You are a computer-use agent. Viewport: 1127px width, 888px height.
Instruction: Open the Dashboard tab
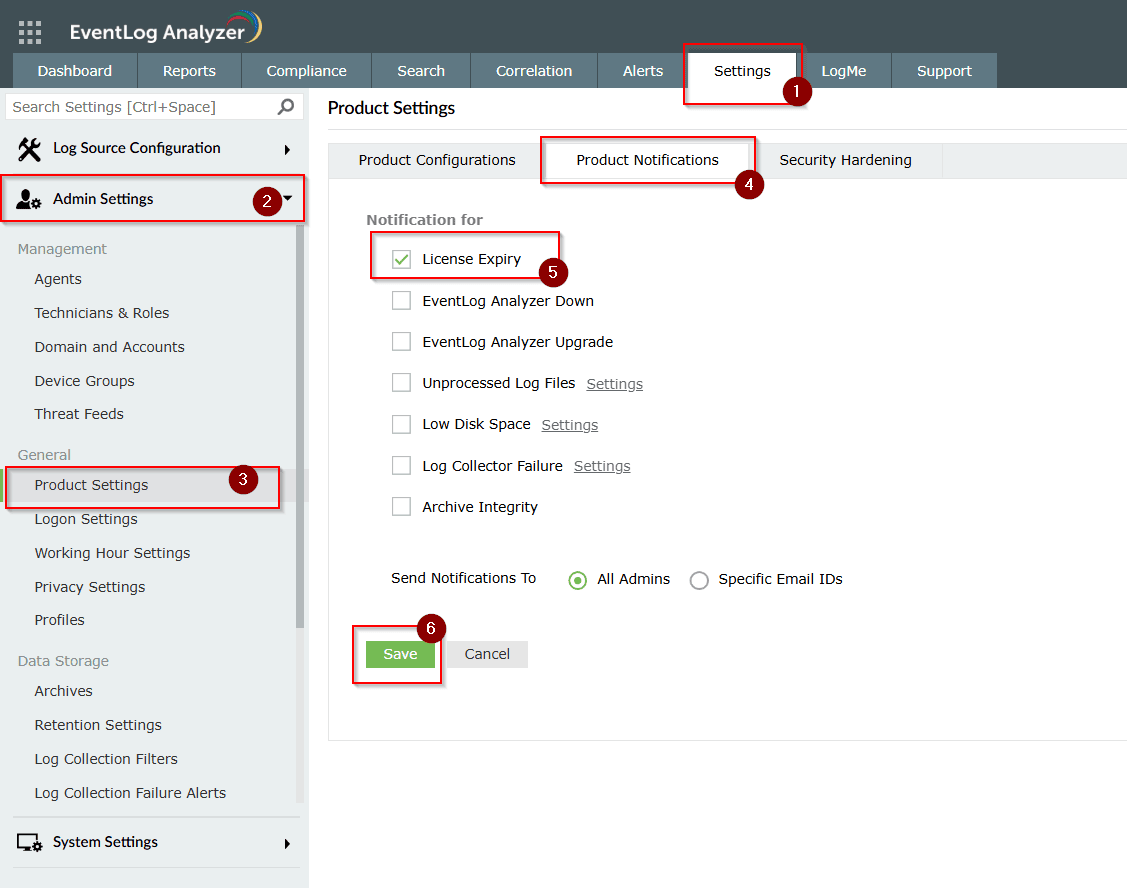[75, 70]
